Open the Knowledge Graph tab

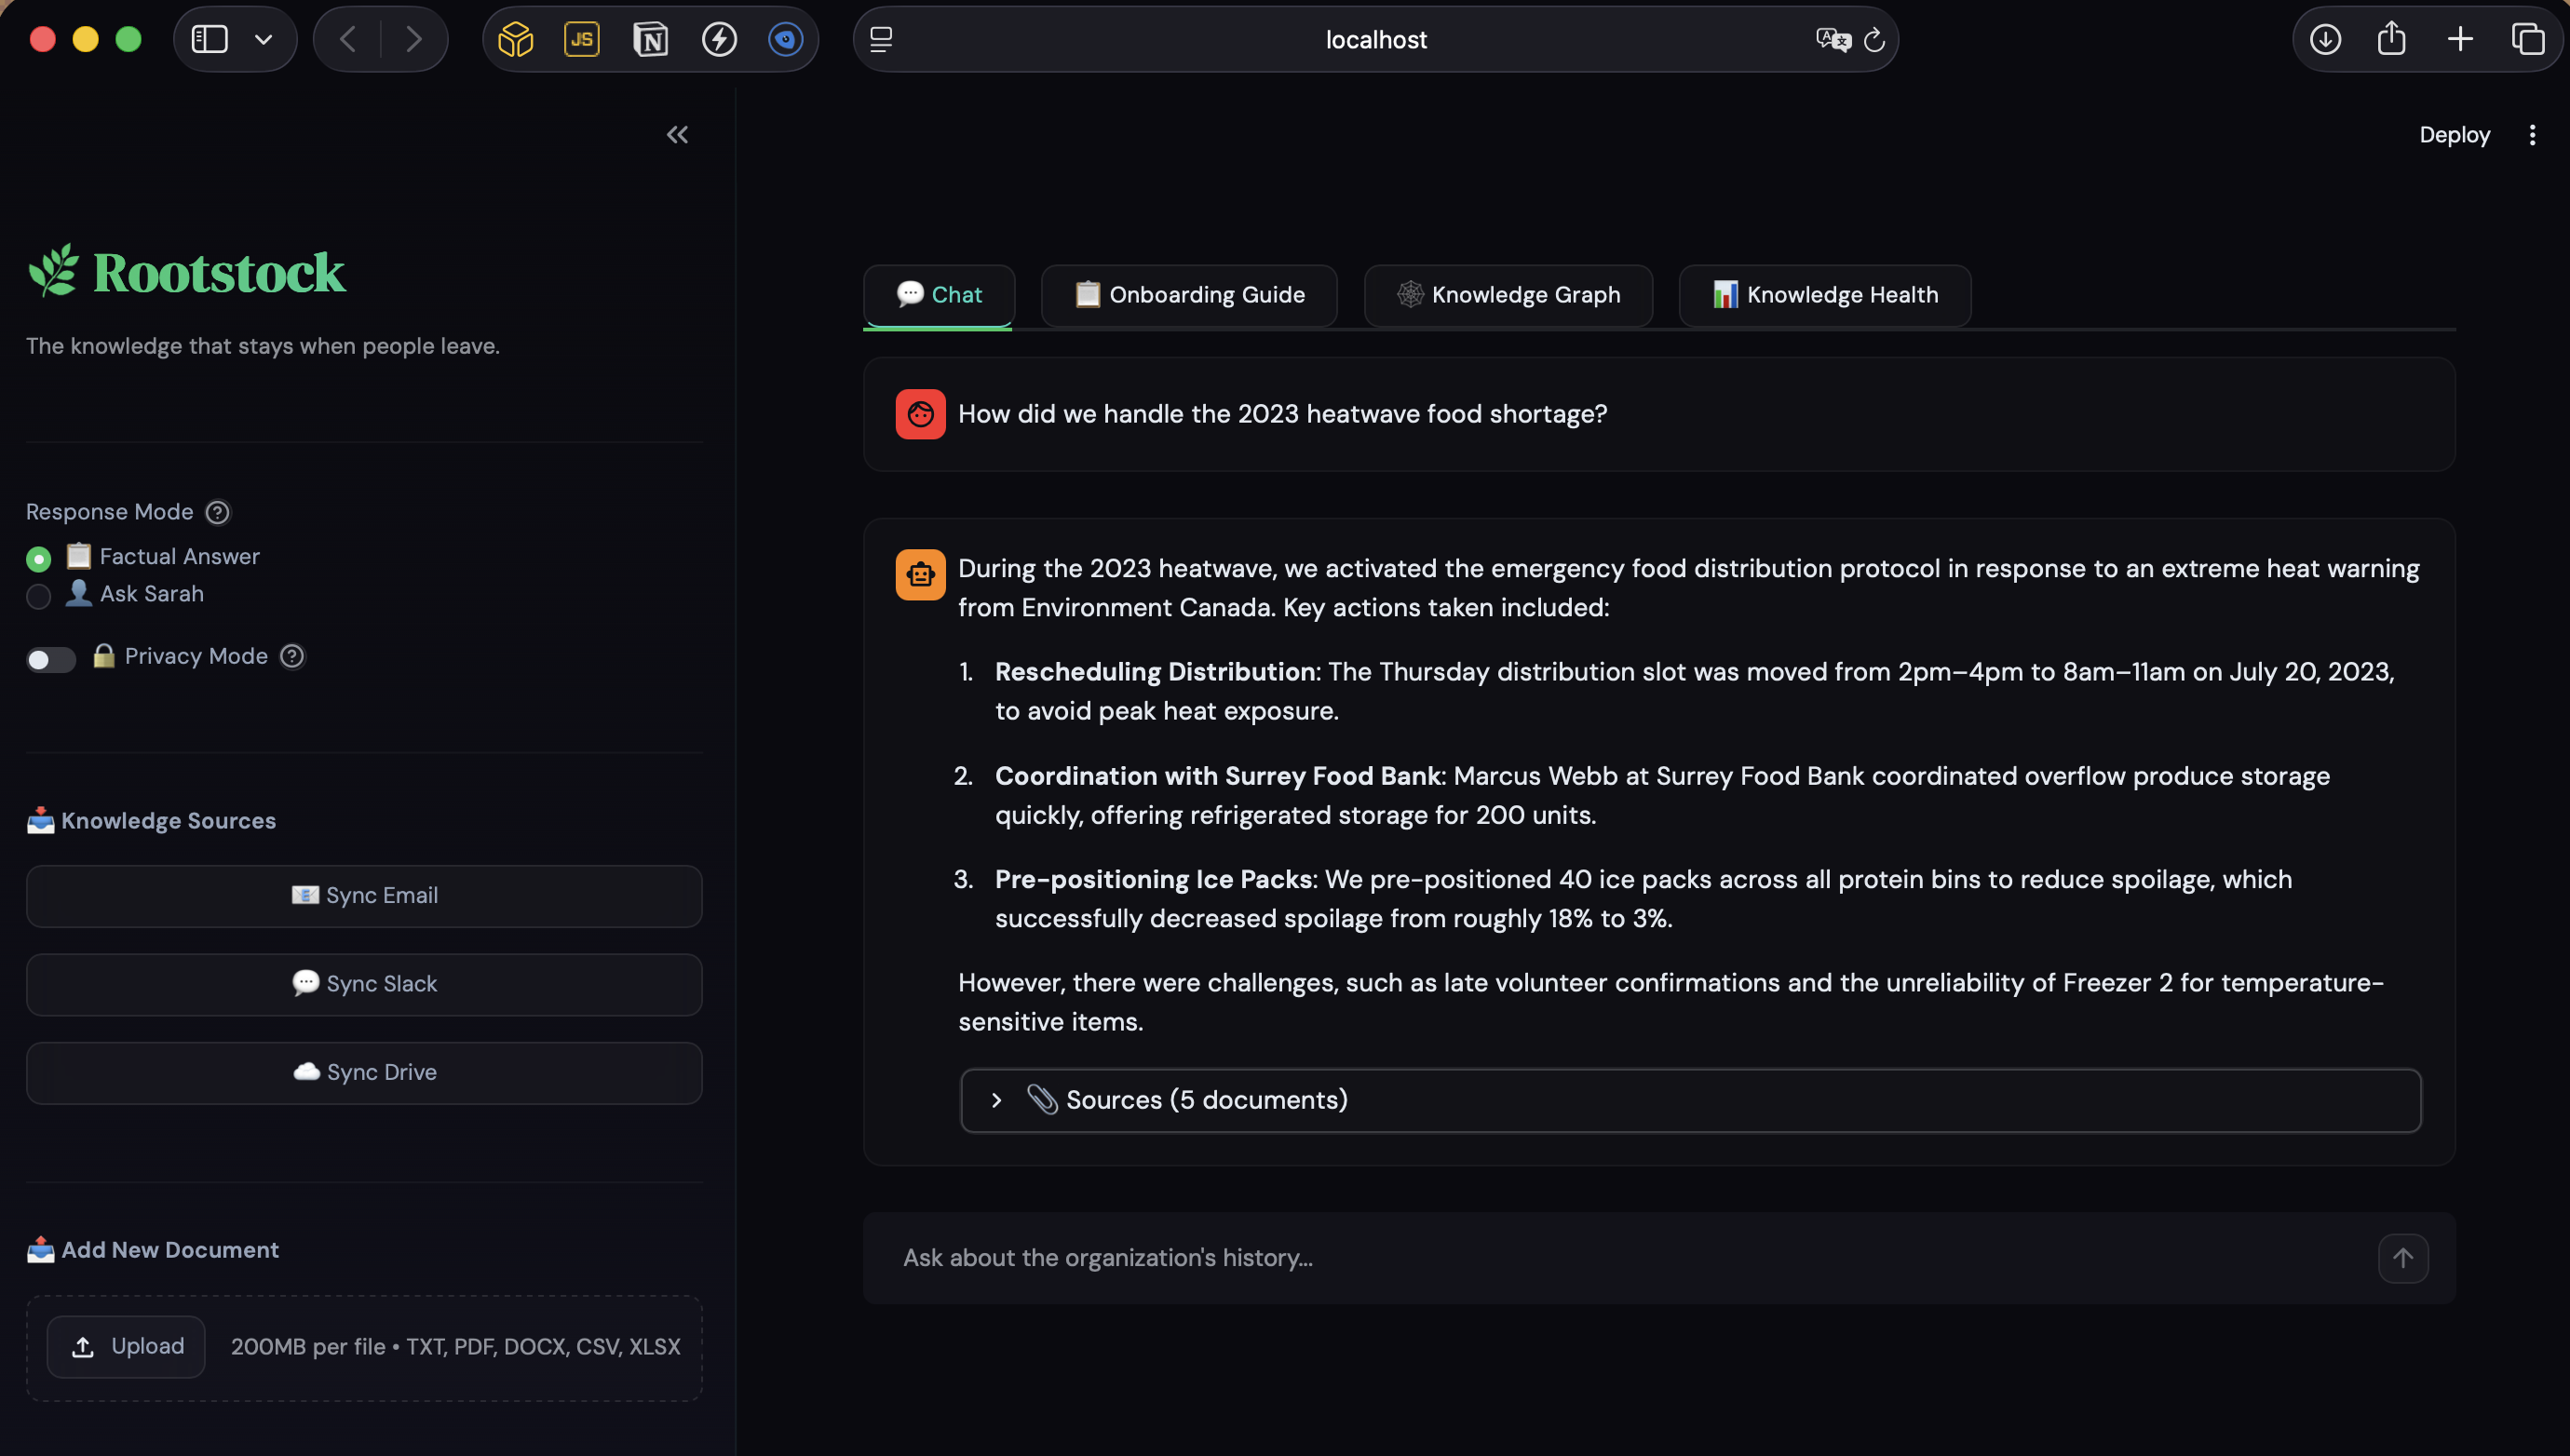pyautogui.click(x=1508, y=295)
